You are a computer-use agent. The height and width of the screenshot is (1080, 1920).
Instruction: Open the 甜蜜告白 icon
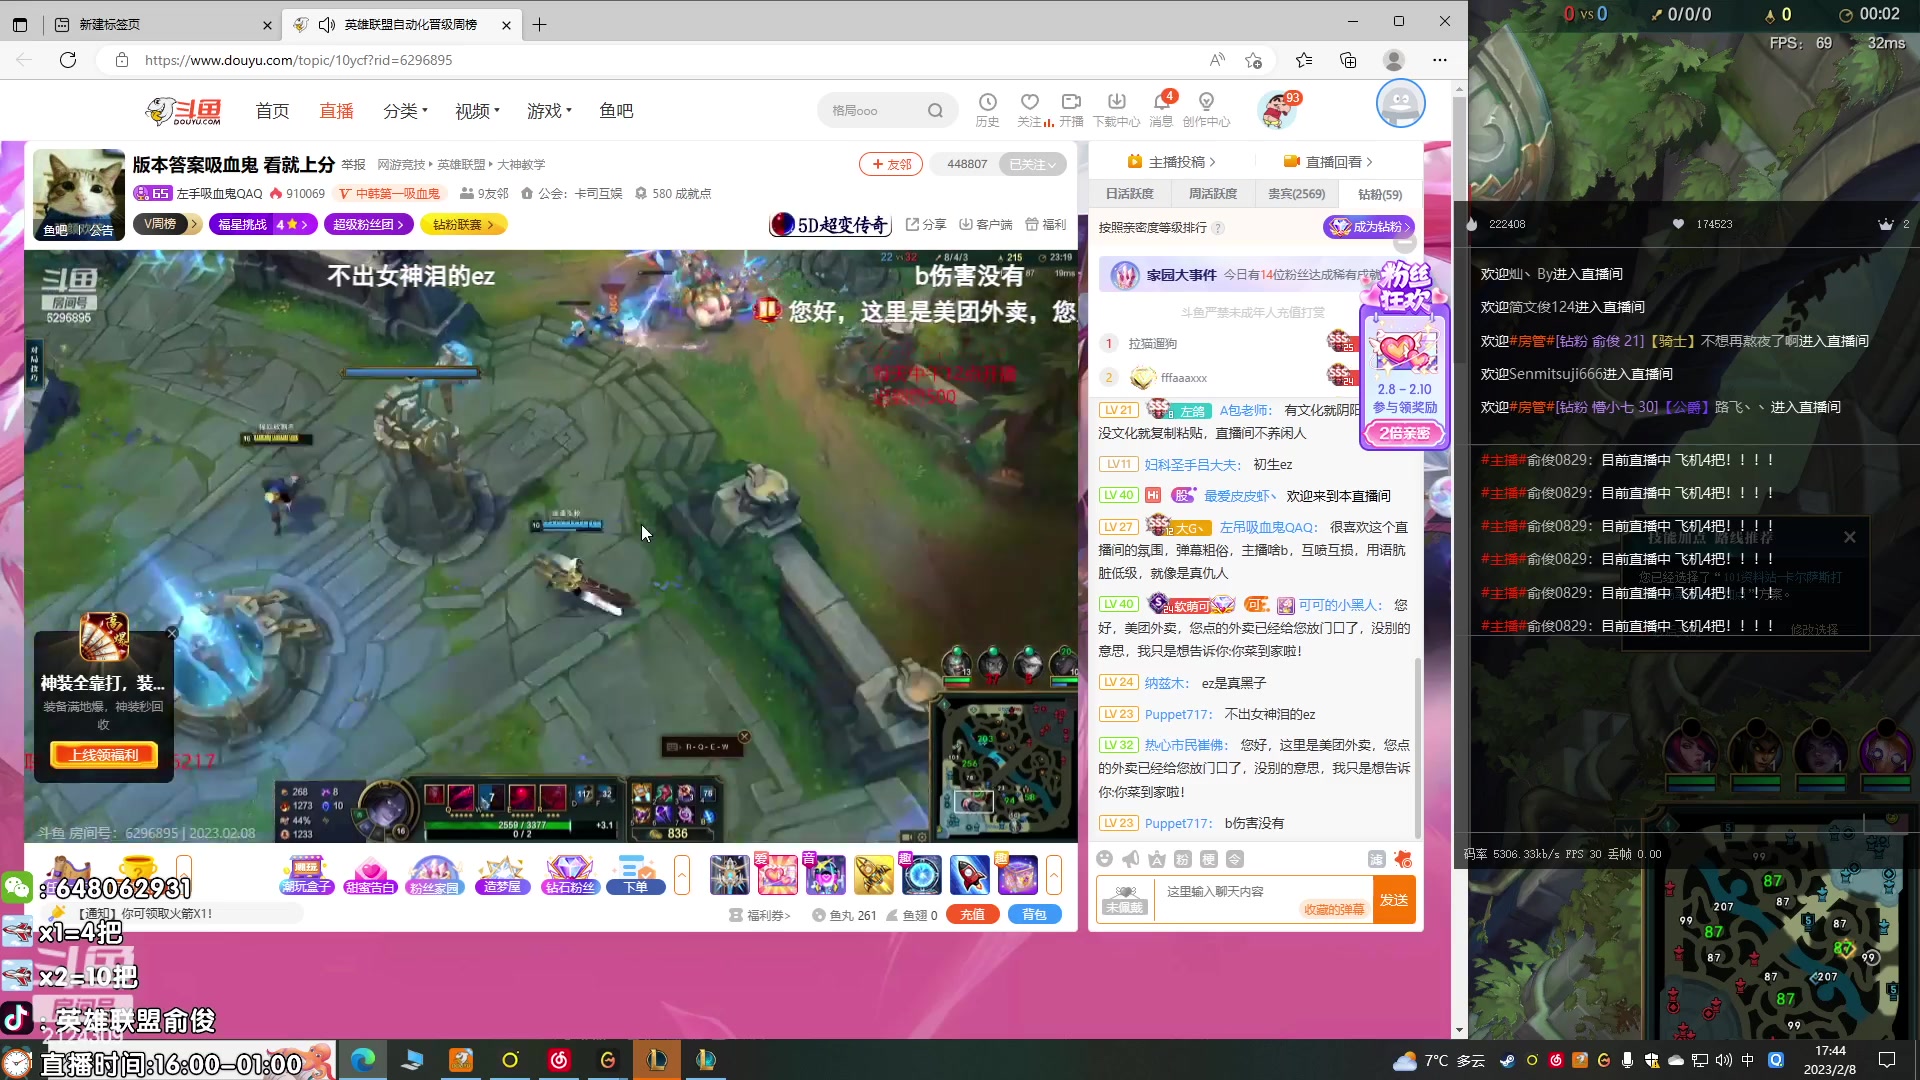pyautogui.click(x=370, y=875)
